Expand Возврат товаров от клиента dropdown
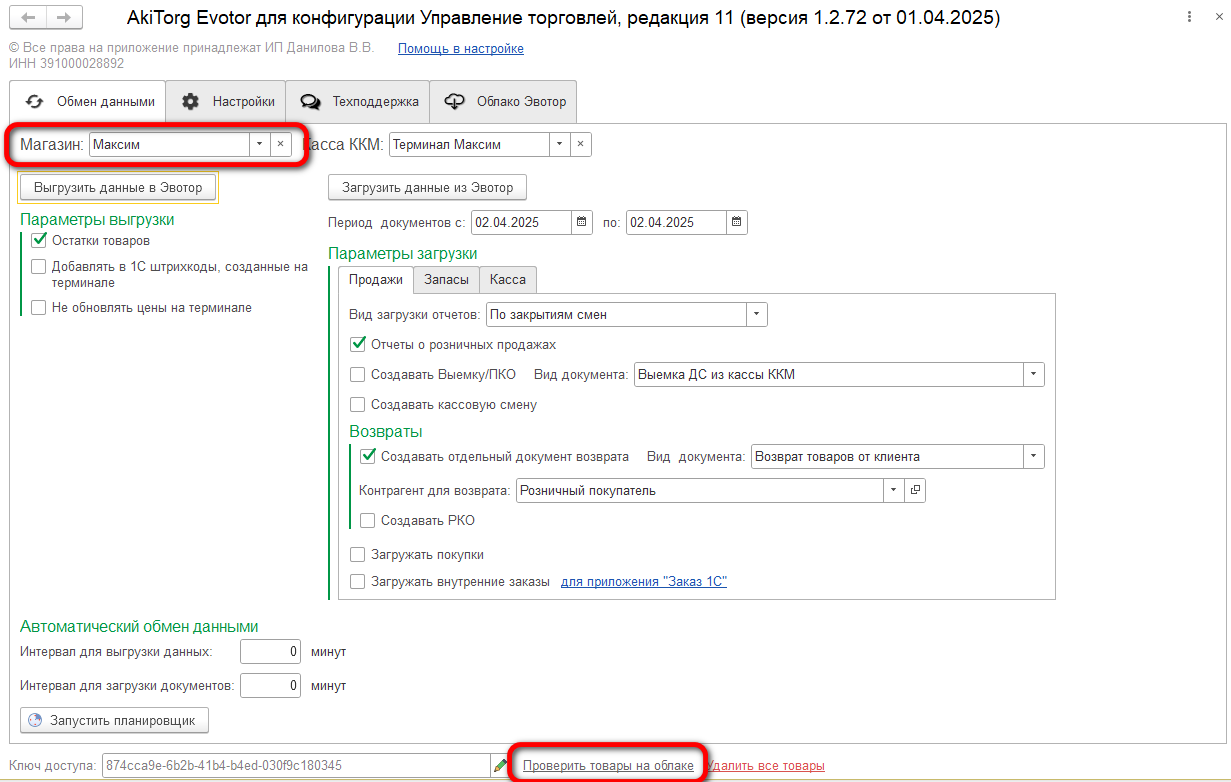Viewport: 1231px width, 782px height. point(1033,457)
